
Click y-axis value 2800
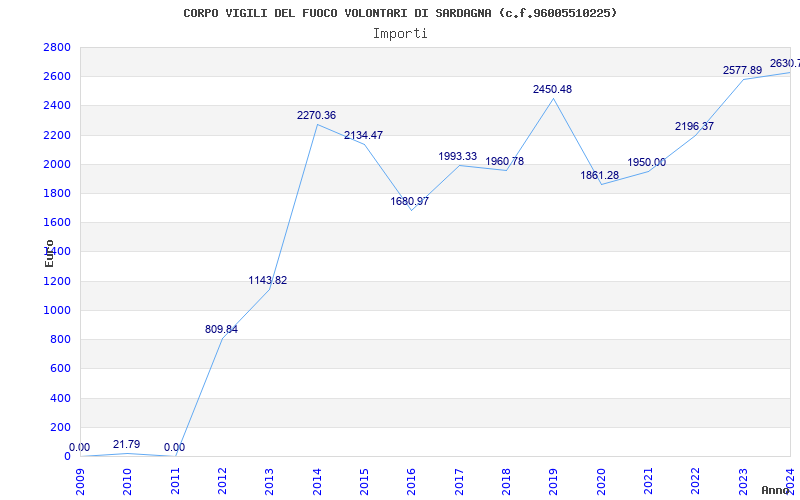pos(57,47)
